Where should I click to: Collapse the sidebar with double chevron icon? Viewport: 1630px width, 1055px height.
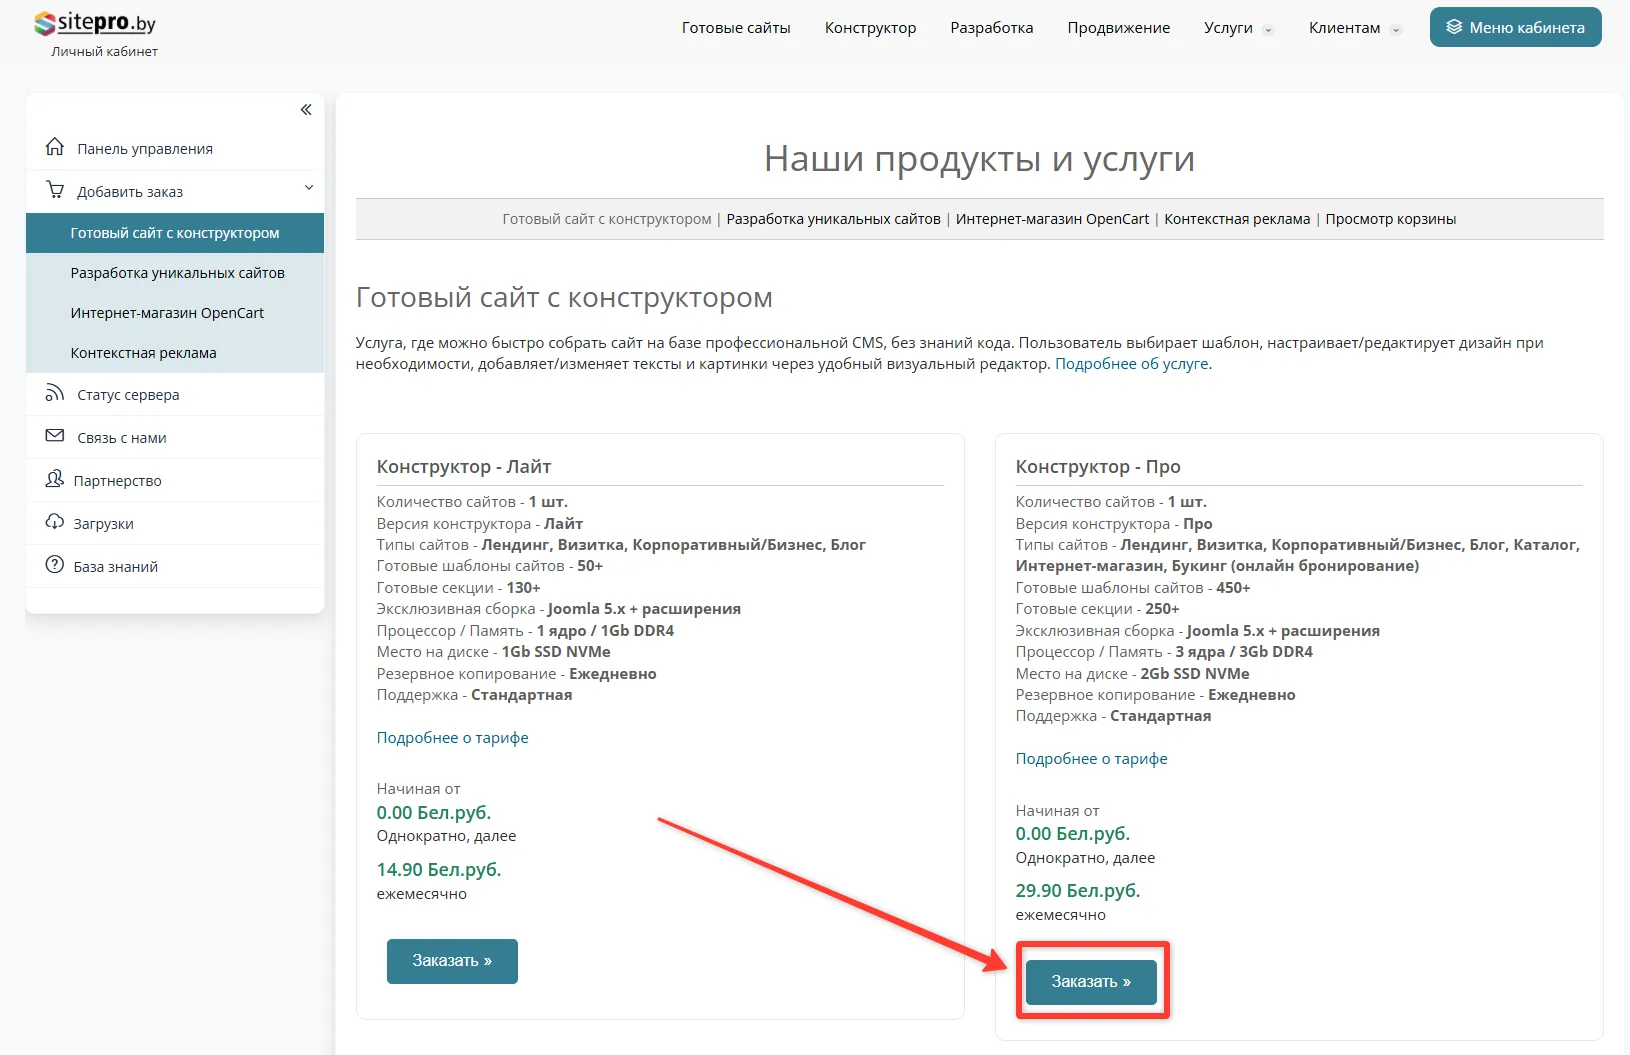click(x=306, y=110)
